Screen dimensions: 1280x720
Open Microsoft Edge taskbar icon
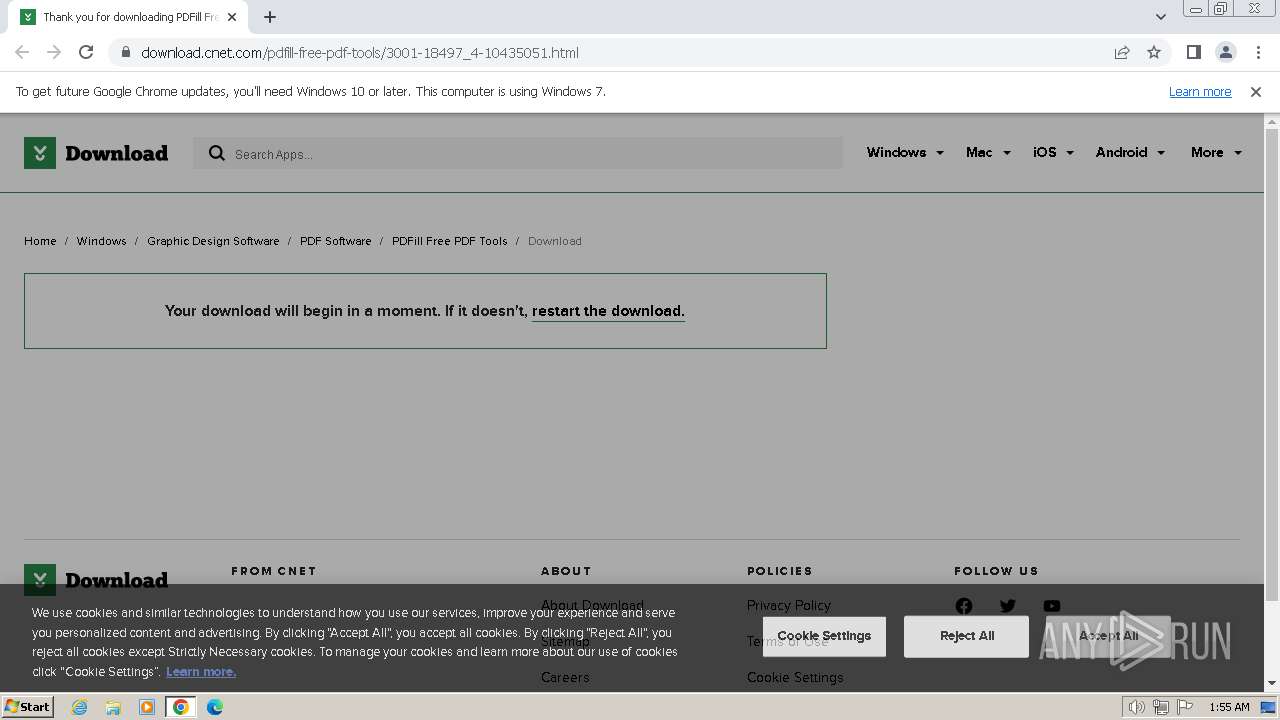[215, 707]
